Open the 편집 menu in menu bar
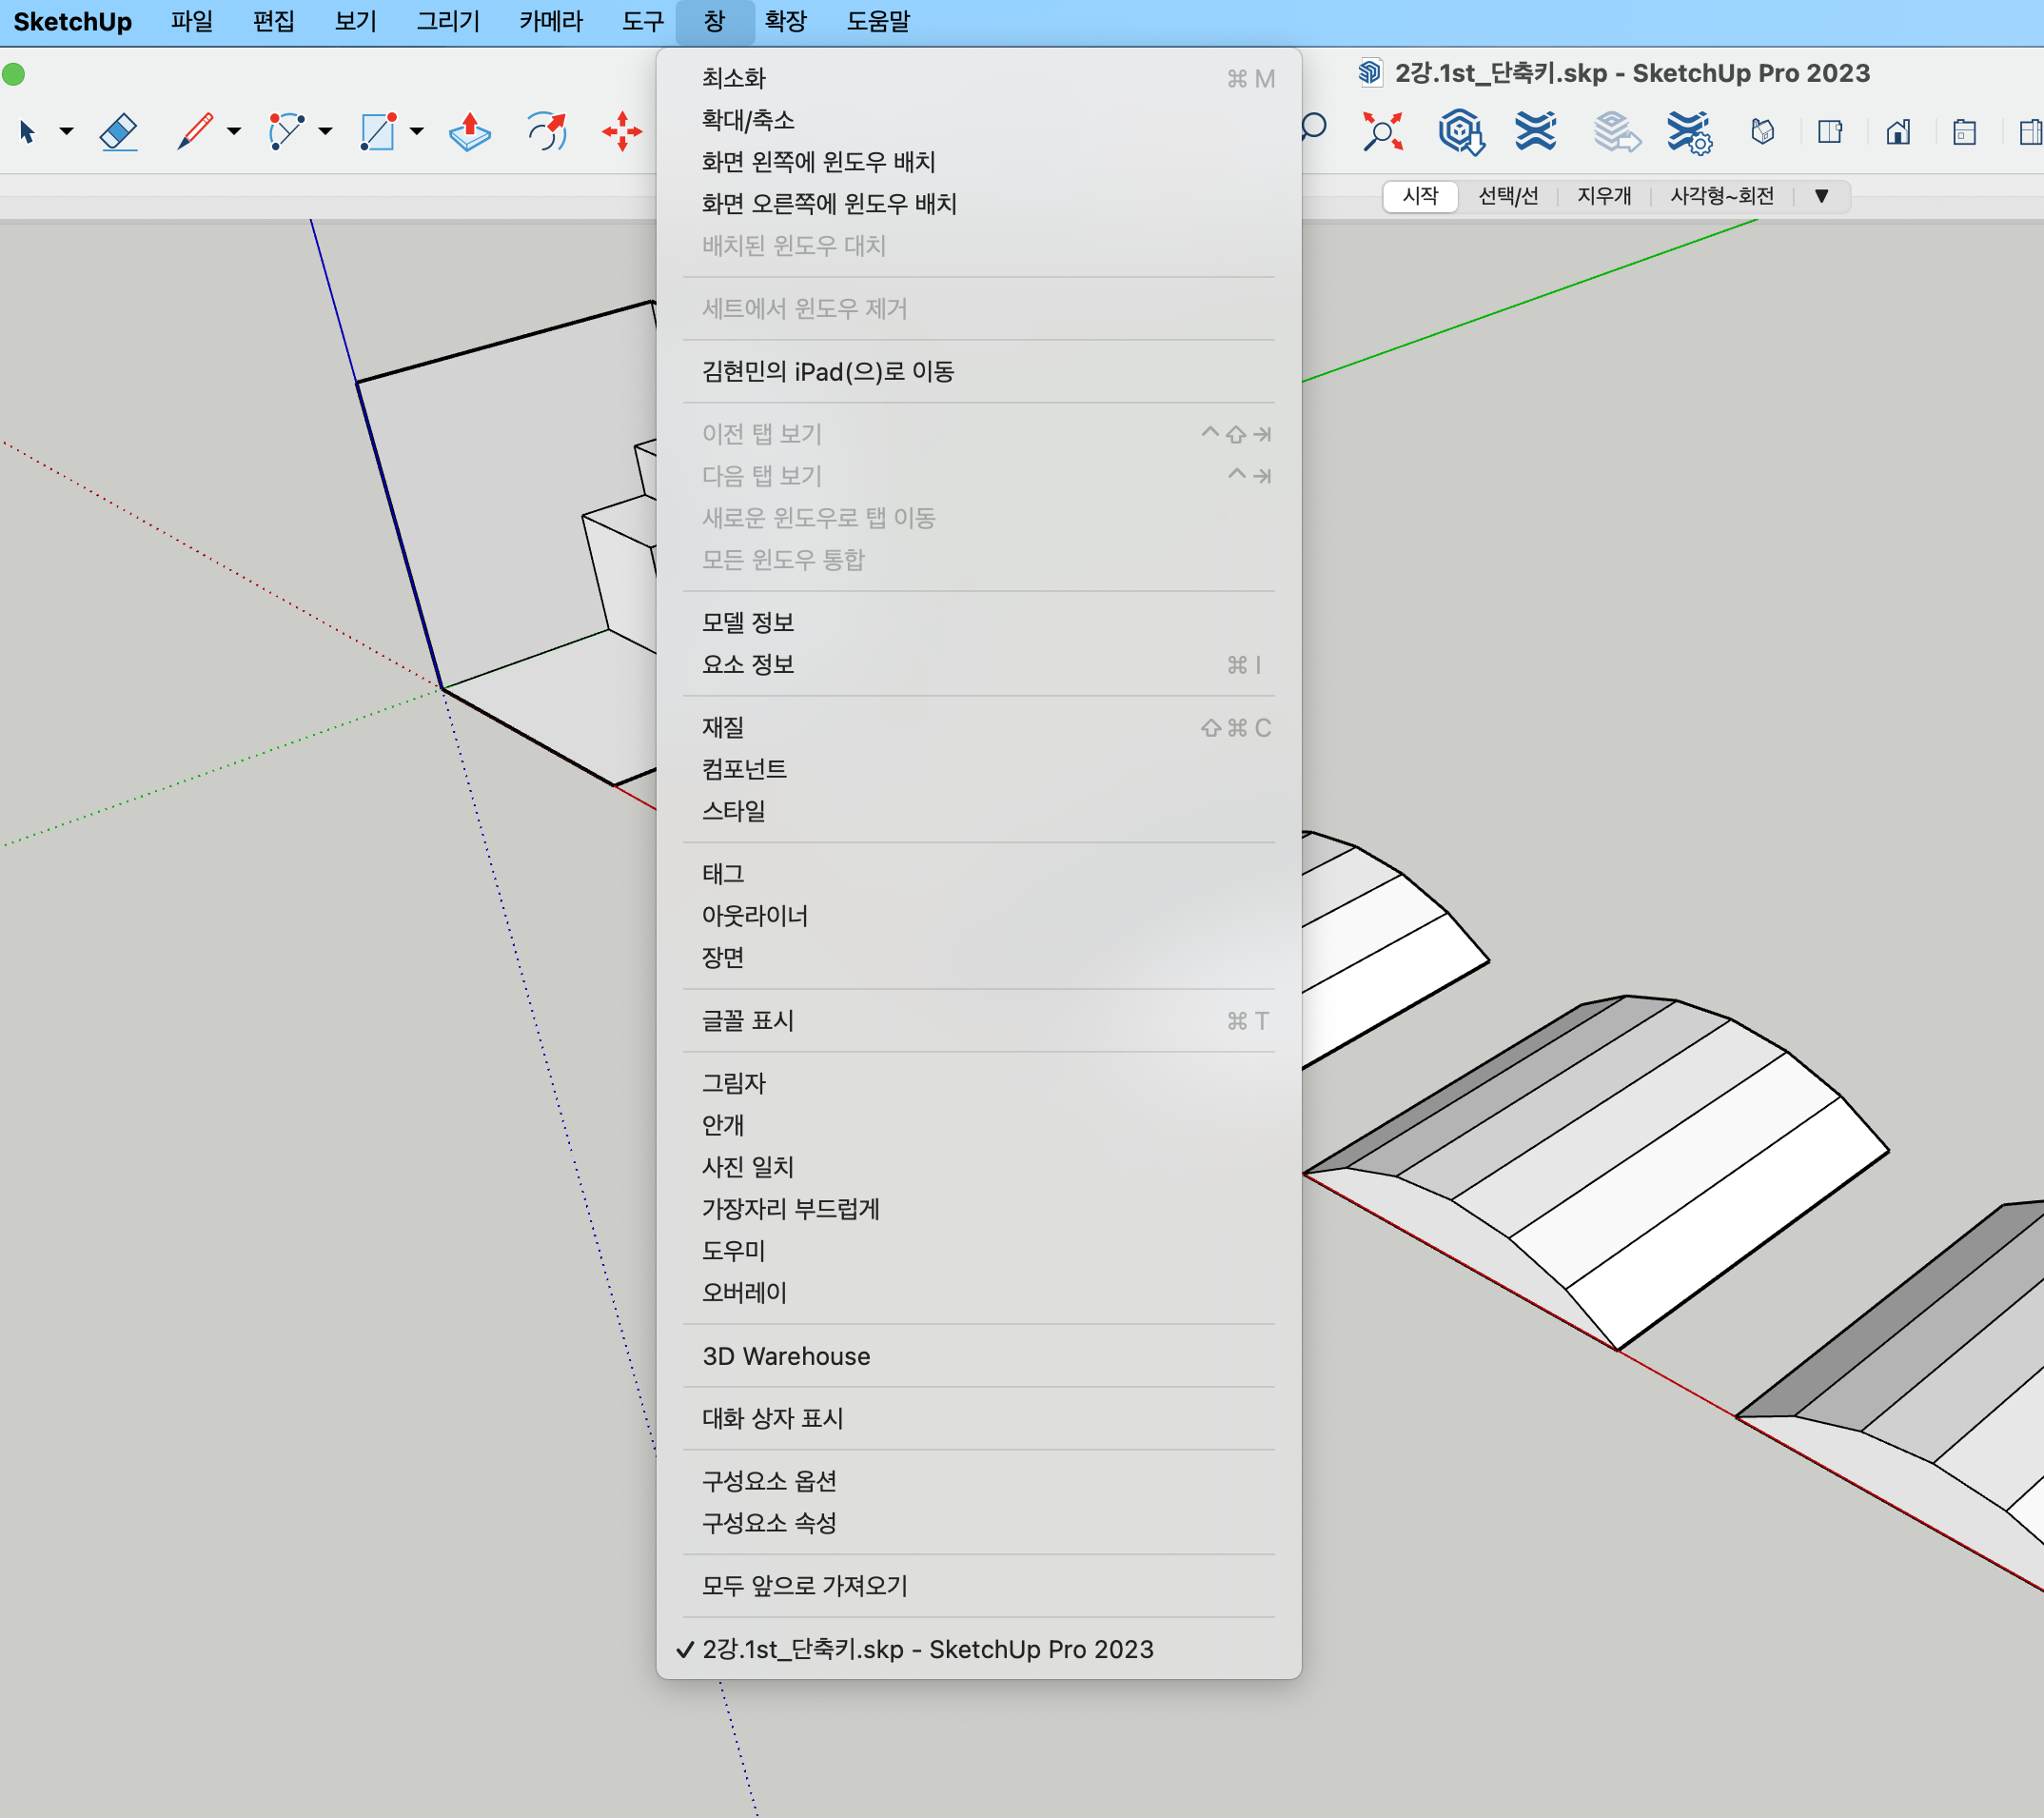Image resolution: width=2044 pixels, height=1818 pixels. pos(273,21)
